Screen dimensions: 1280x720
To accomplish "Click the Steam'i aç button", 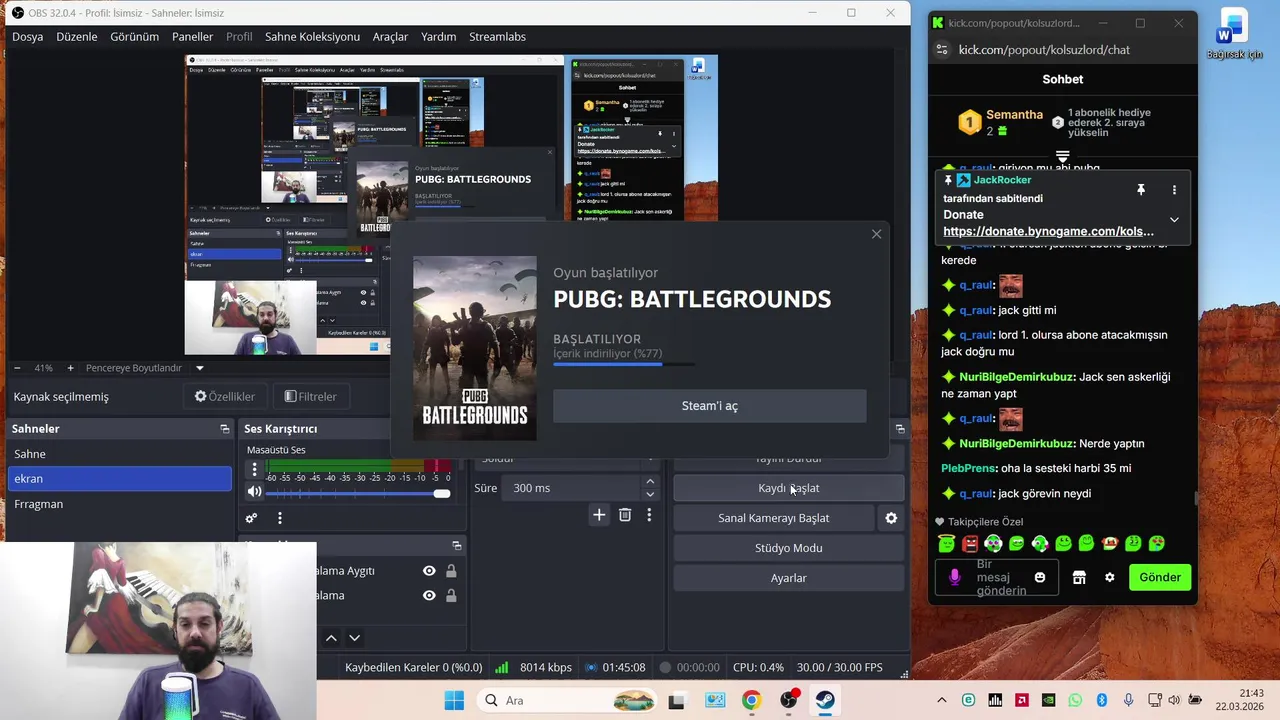I will (x=710, y=406).
